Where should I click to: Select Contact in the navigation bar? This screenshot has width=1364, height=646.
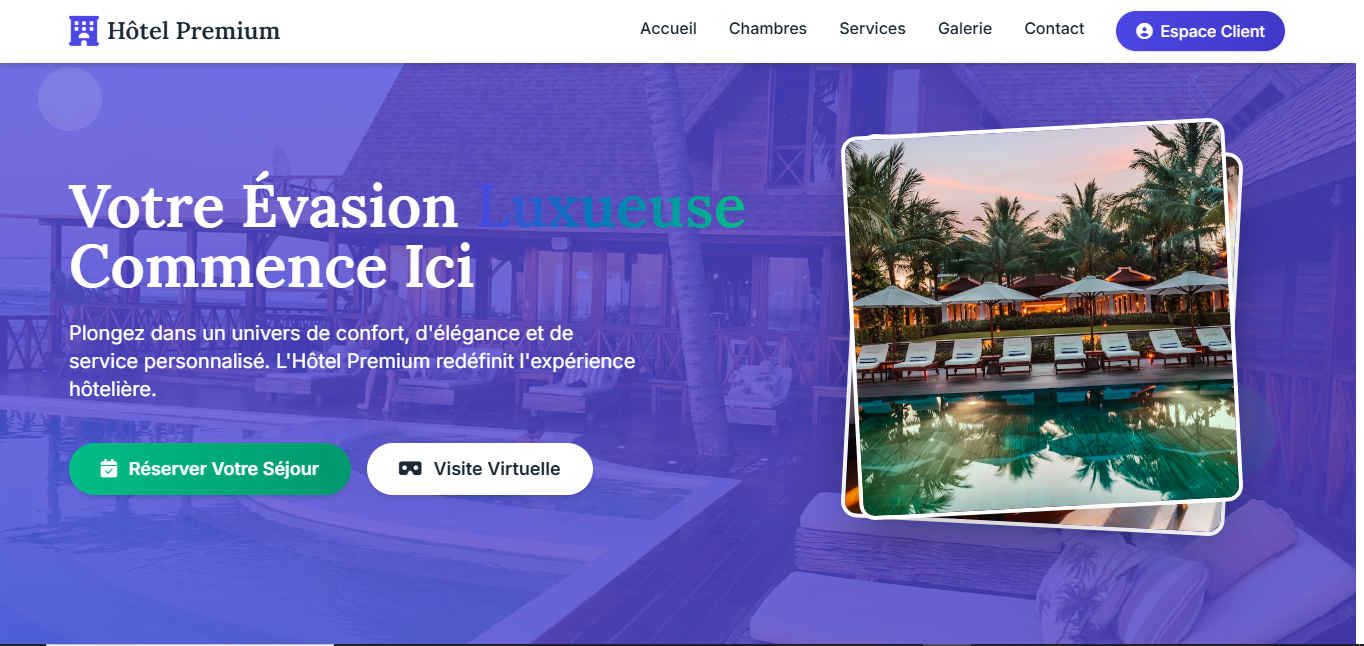tap(1054, 29)
